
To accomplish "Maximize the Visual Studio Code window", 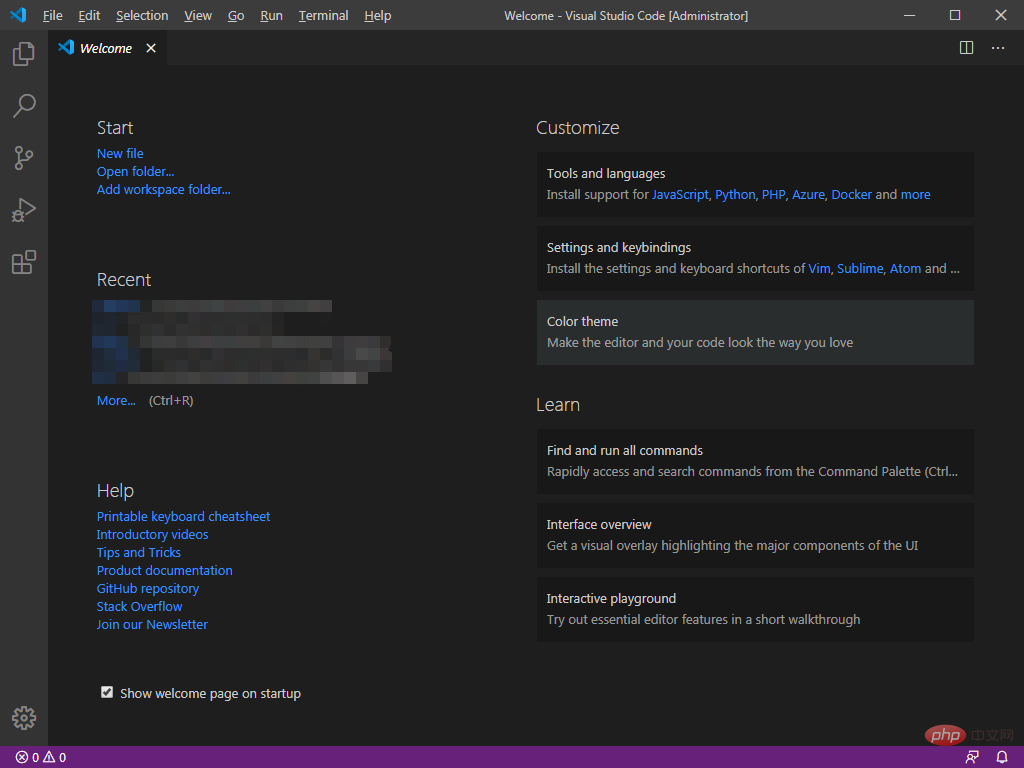I will pyautogui.click(x=955, y=15).
